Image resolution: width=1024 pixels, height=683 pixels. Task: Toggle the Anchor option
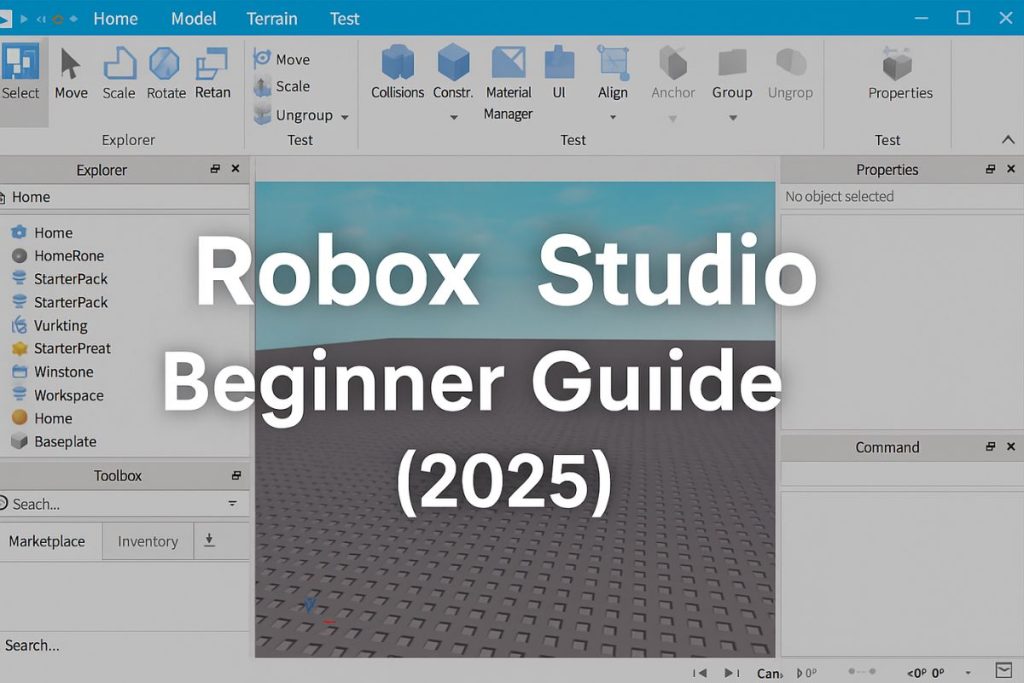[x=673, y=72]
